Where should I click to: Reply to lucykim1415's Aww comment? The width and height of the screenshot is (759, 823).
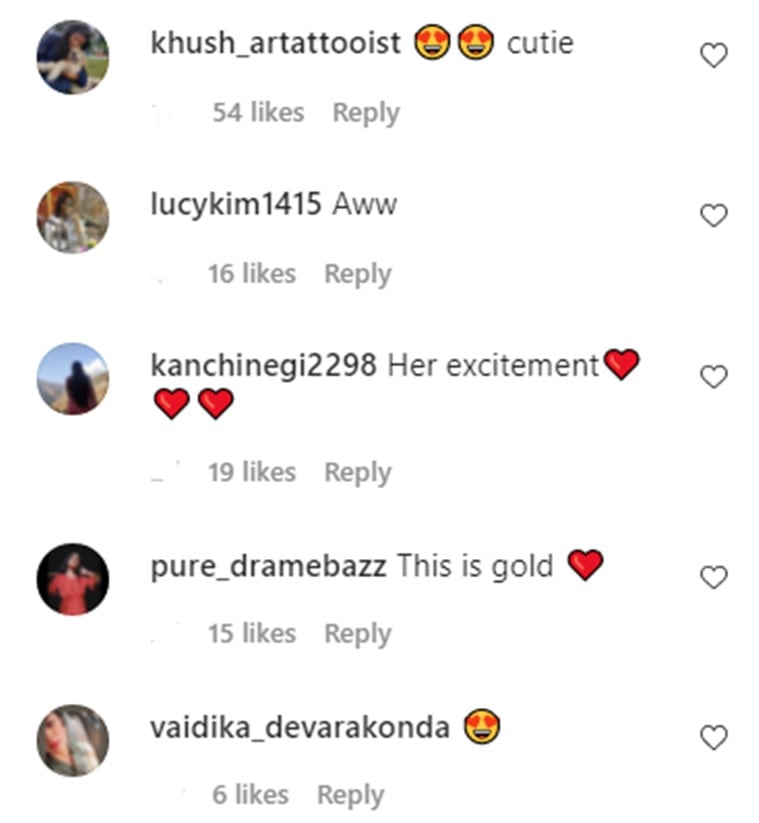(358, 275)
